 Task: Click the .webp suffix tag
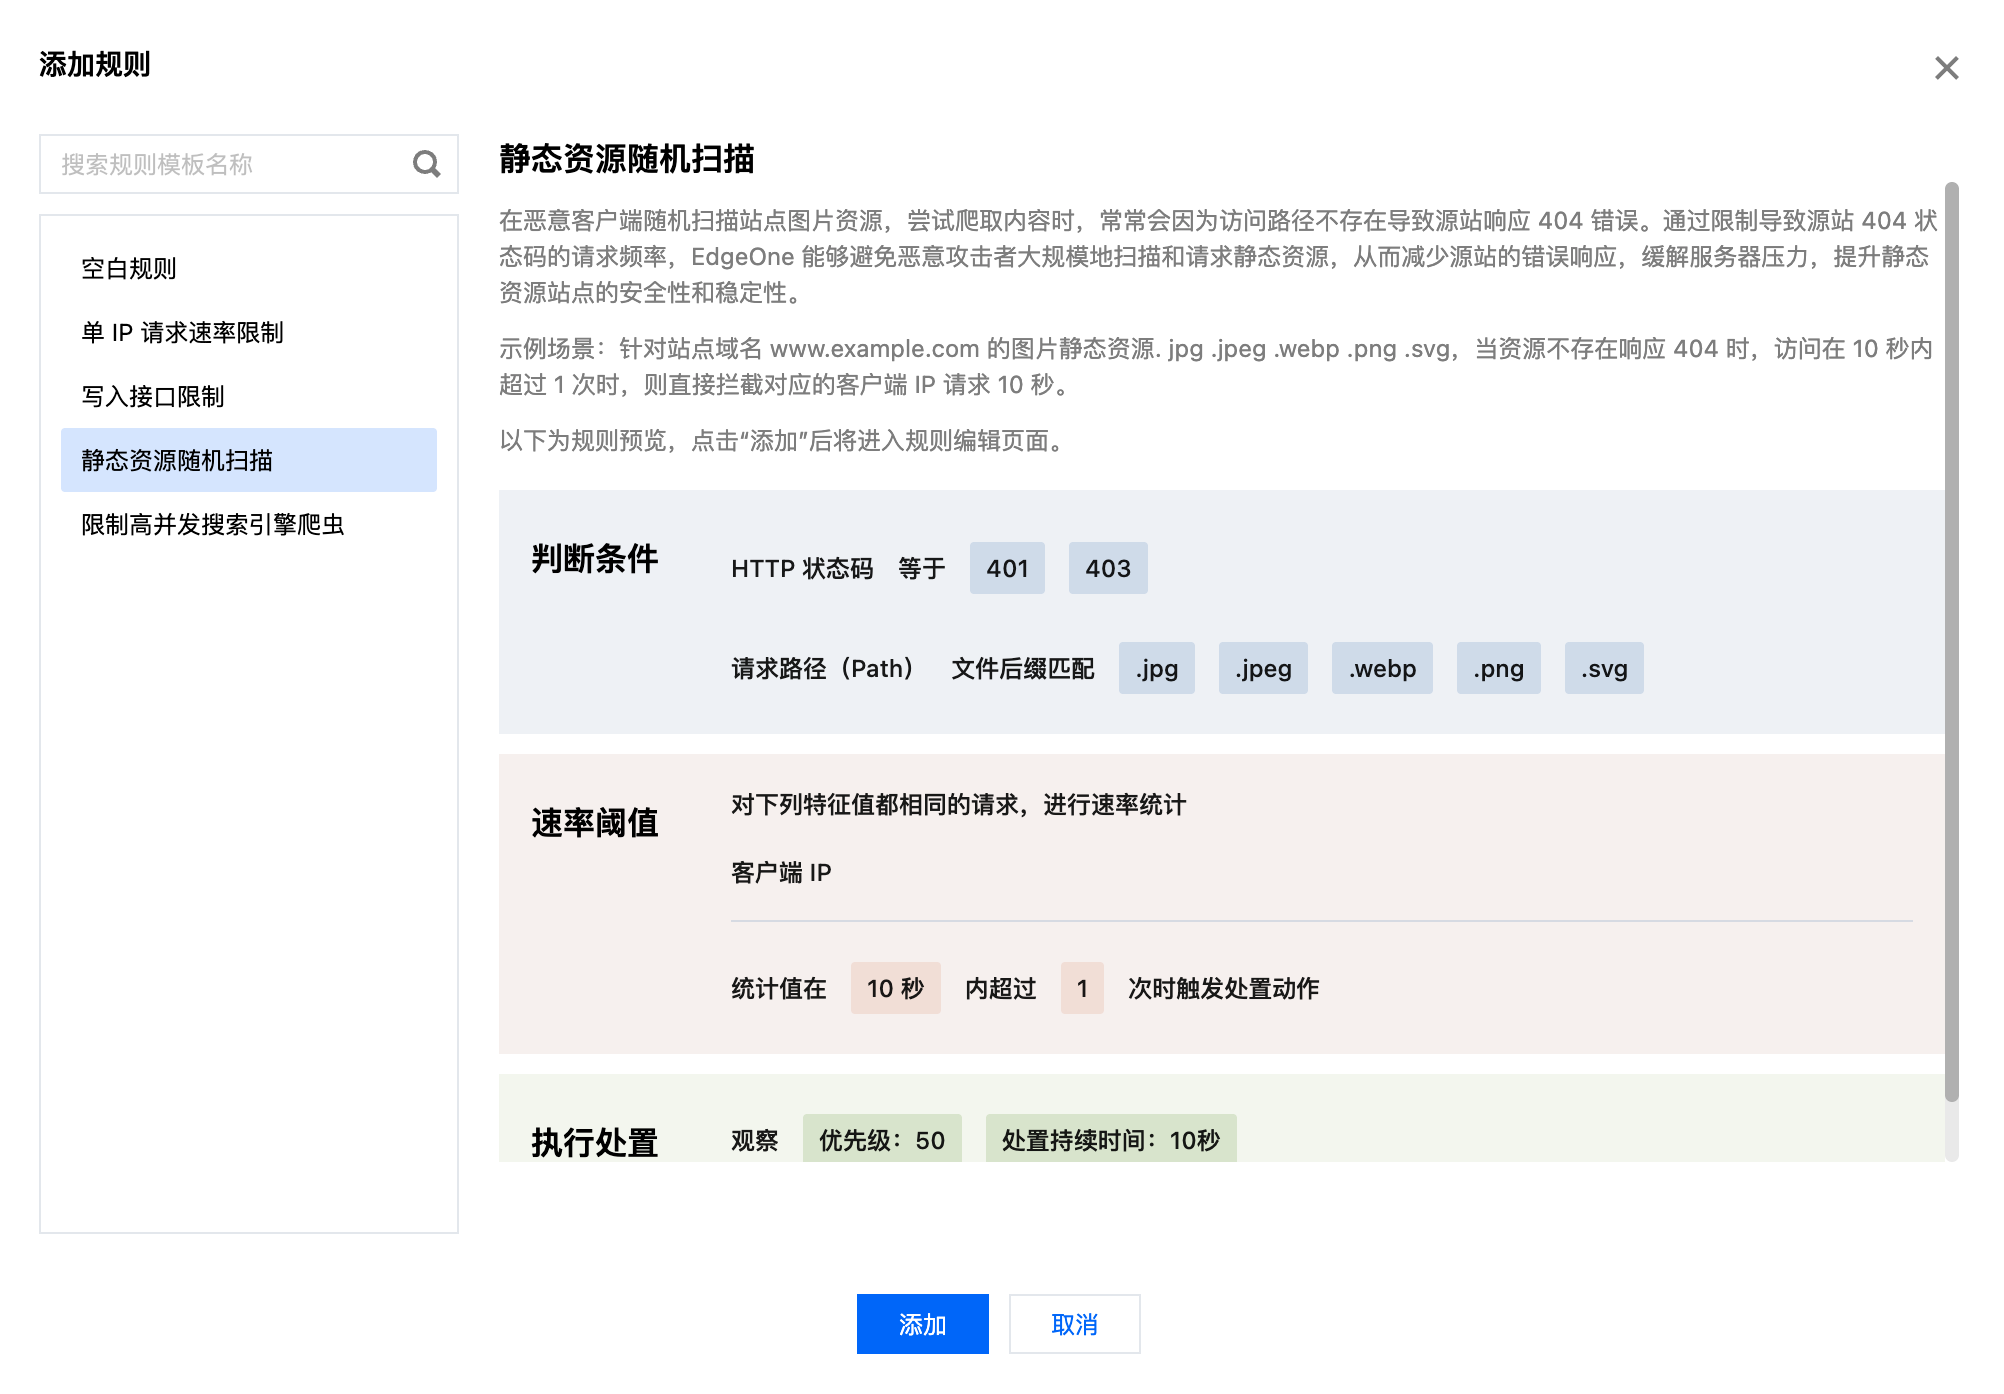pos(1381,668)
